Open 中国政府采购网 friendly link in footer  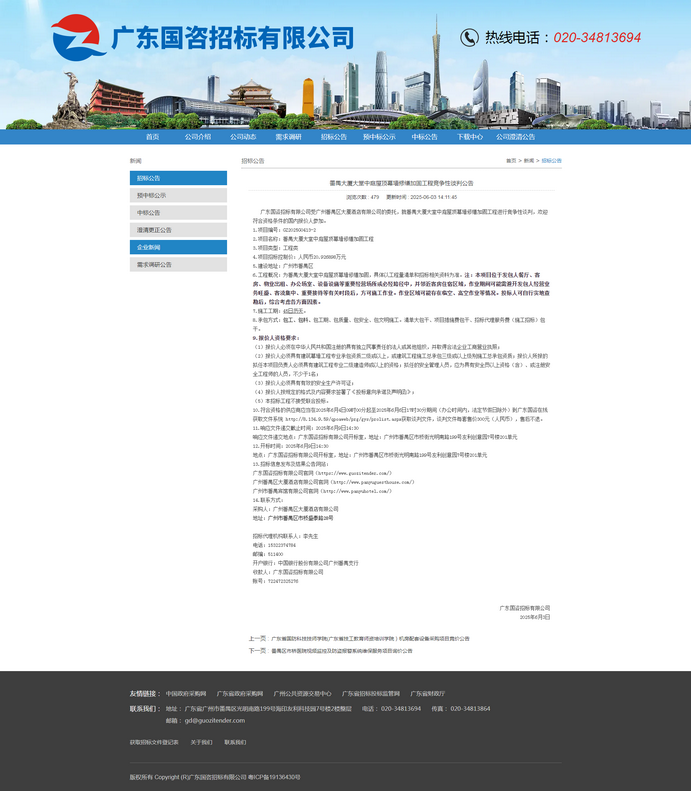tap(186, 694)
